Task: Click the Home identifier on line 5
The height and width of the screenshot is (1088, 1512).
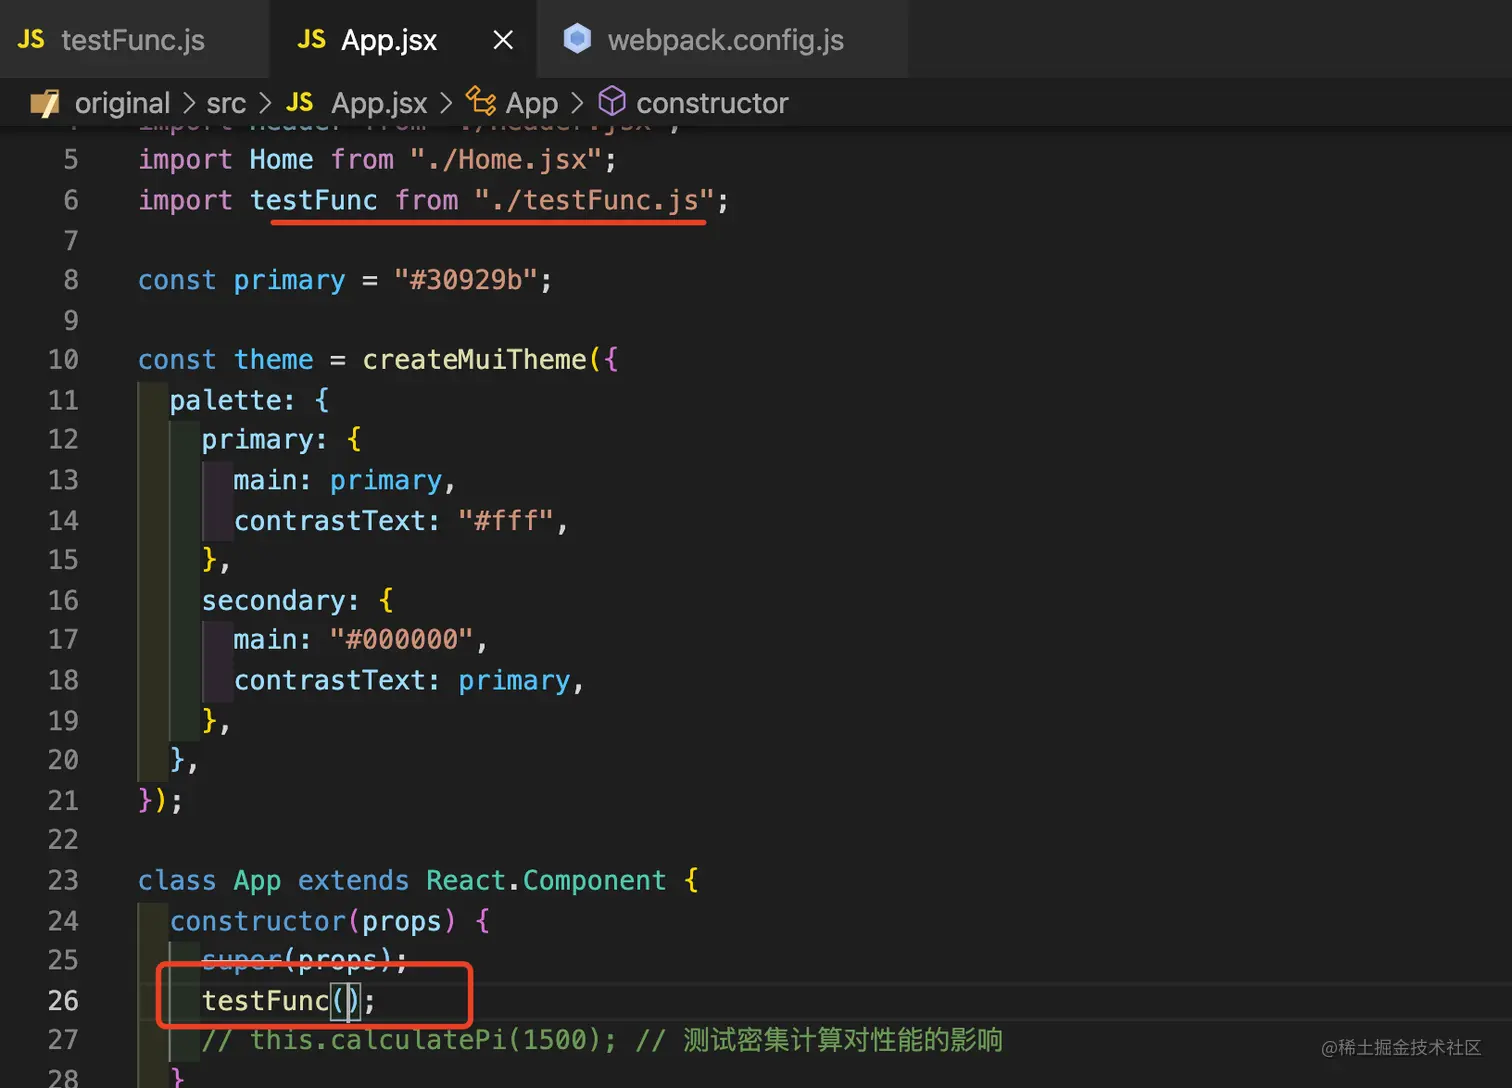Action: pos(281,160)
